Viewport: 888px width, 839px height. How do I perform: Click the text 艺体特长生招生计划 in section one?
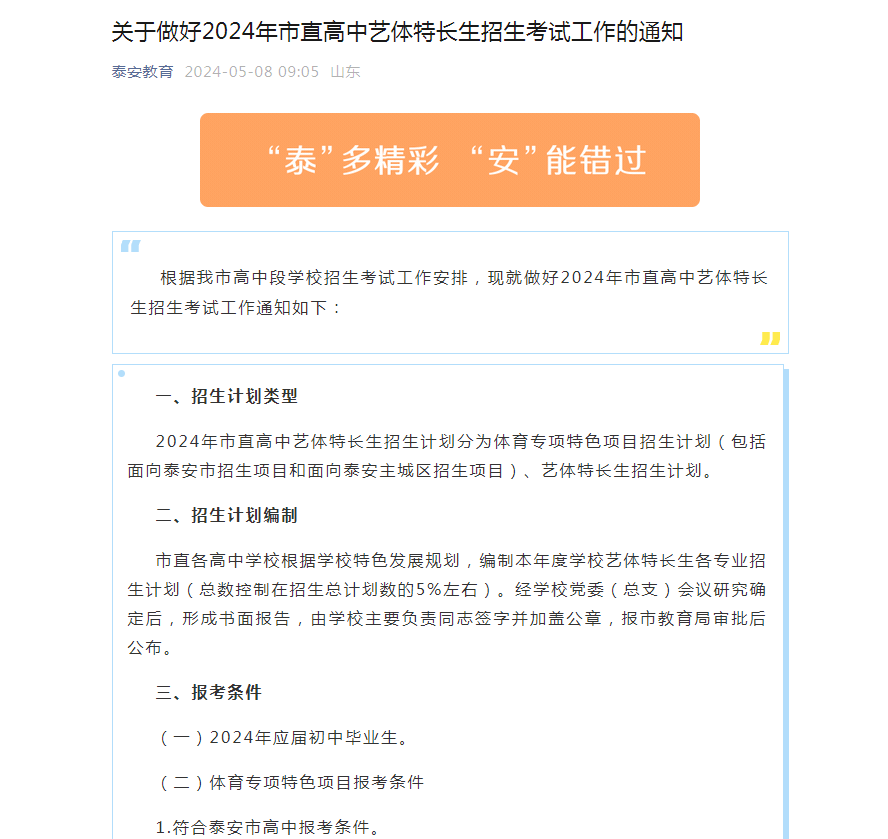[x=622, y=471]
